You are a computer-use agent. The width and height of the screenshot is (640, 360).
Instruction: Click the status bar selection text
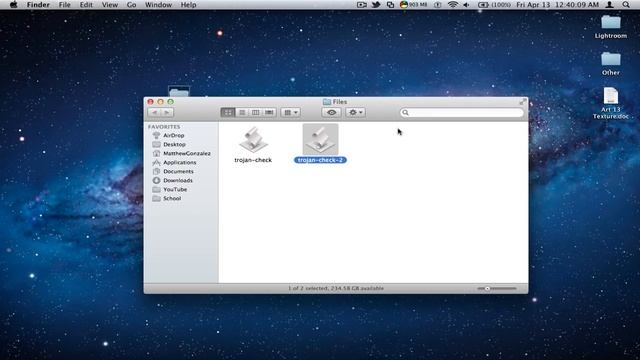[x=336, y=288]
